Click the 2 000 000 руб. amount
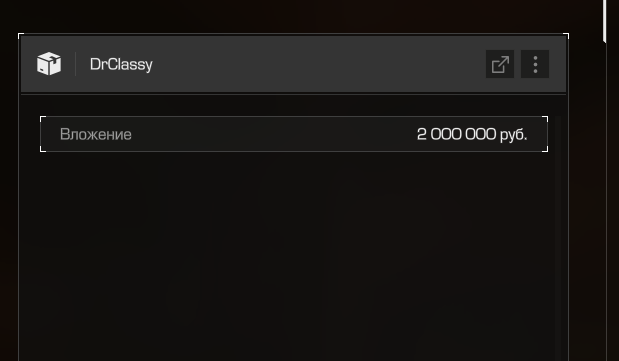Screen dimensions: 619x361 tap(472, 134)
